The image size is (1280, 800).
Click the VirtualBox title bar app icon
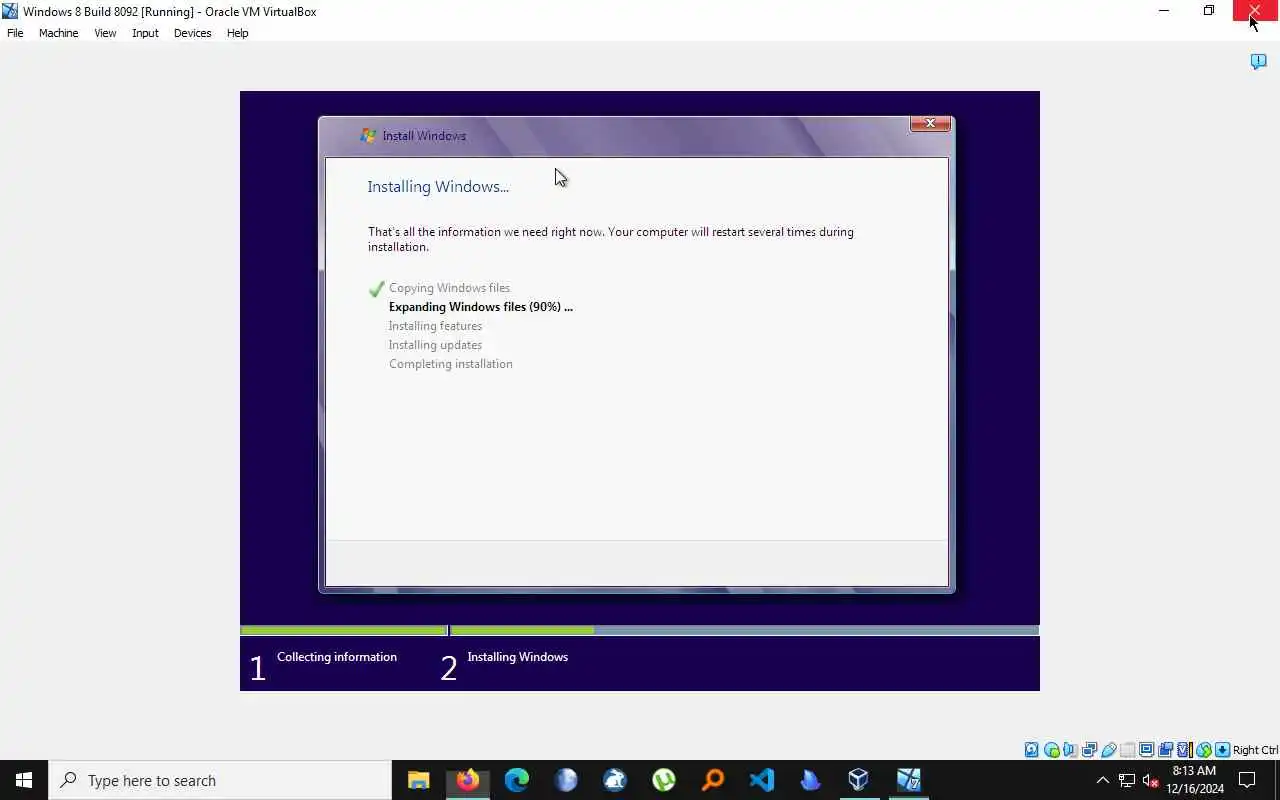10,11
